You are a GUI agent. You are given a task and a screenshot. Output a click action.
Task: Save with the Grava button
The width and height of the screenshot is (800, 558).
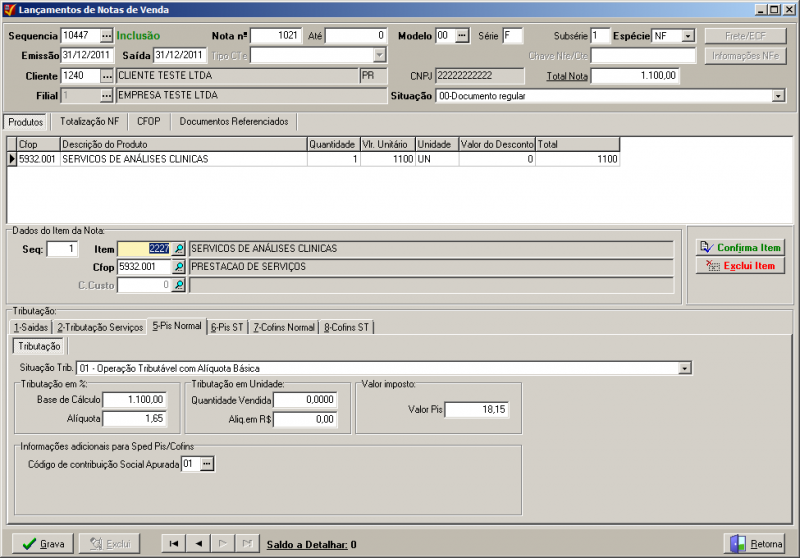(43, 544)
